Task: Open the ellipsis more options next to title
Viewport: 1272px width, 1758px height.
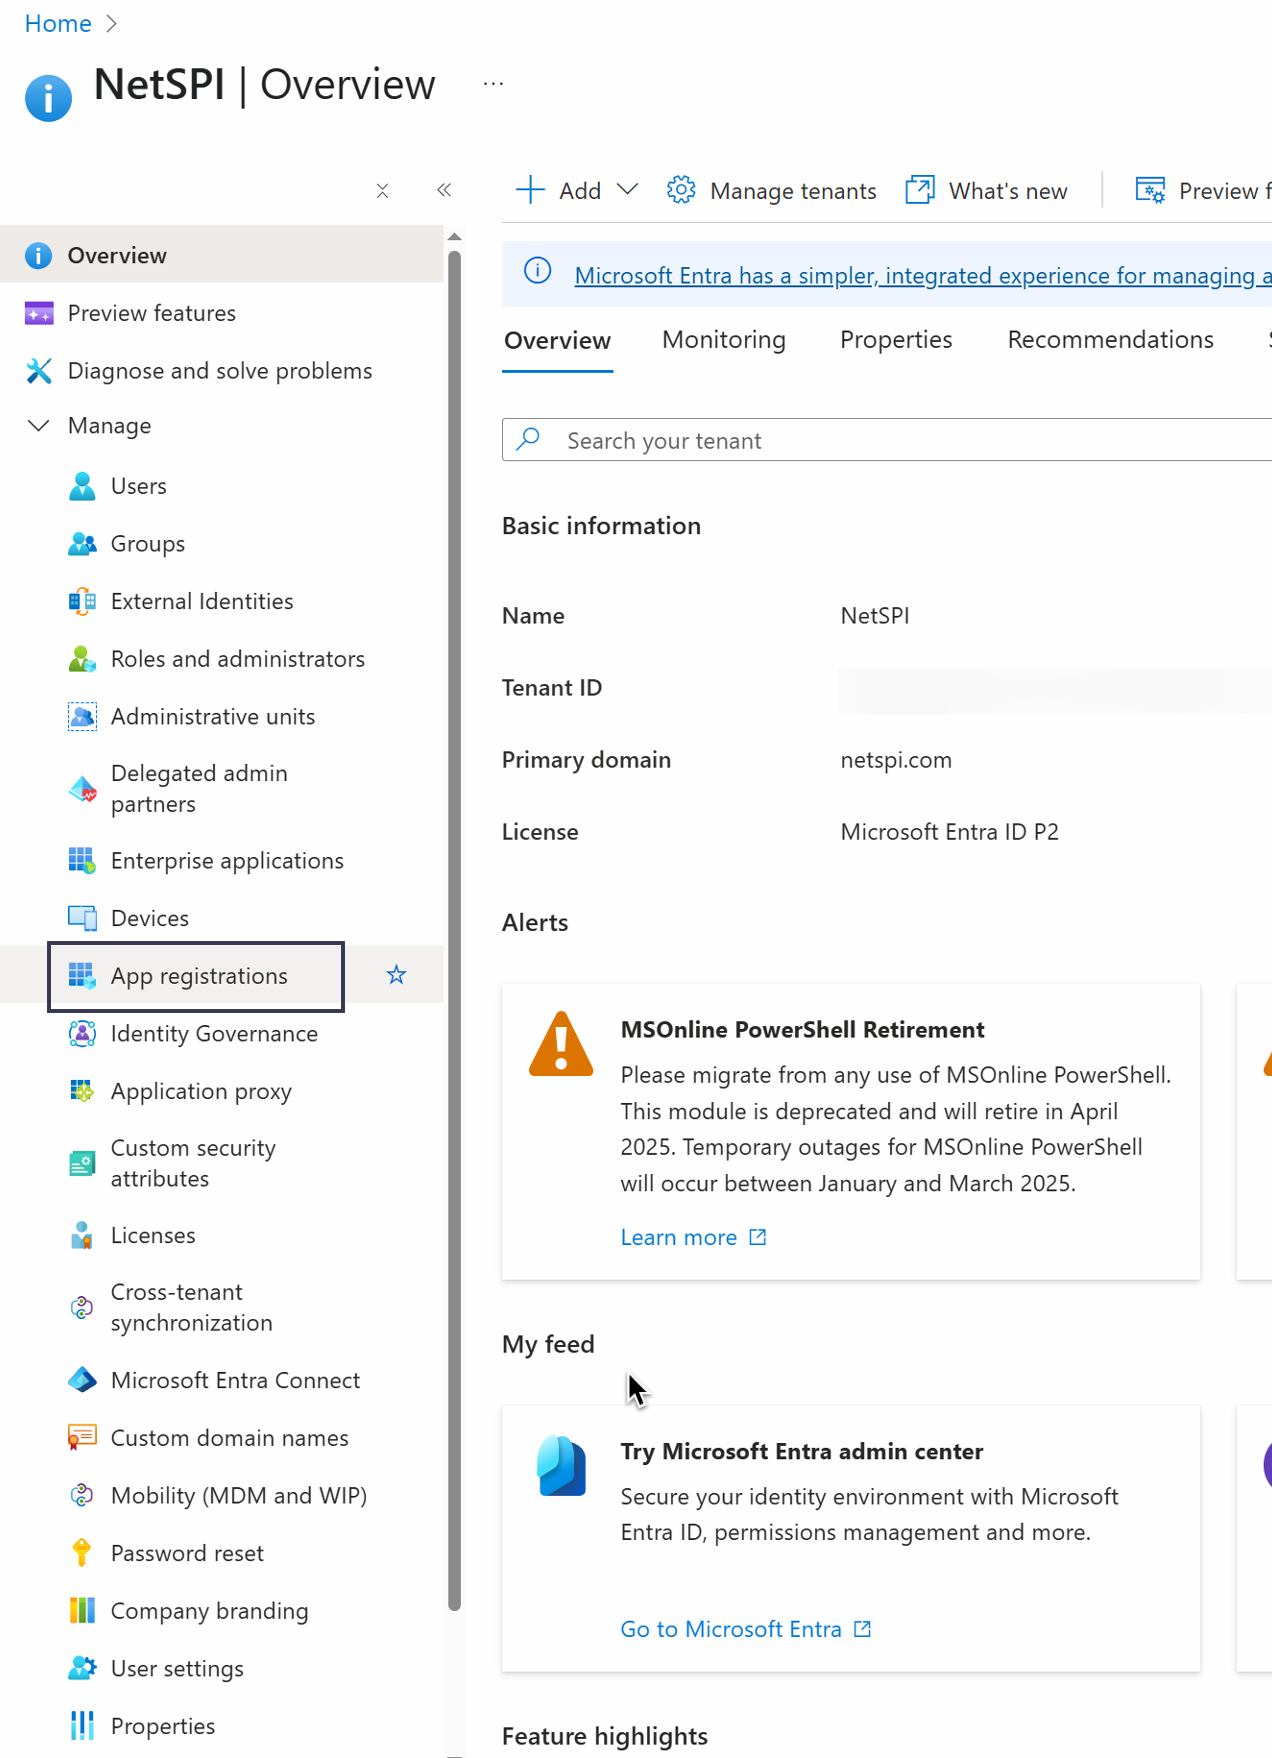Action: (x=493, y=84)
